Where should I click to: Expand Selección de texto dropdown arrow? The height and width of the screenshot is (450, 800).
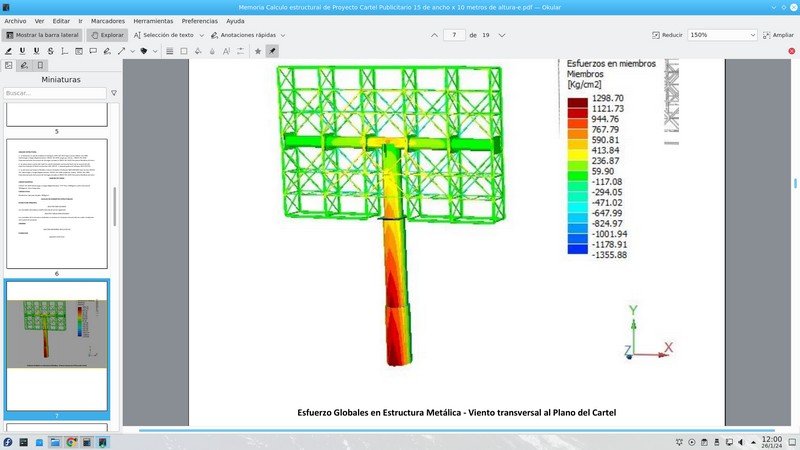pos(202,35)
